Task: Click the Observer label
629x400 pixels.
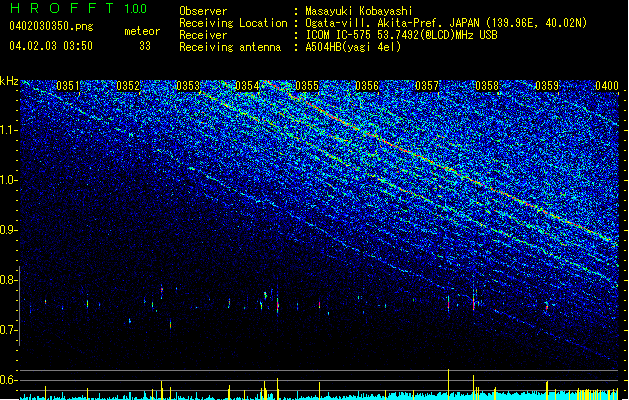Action: [x=203, y=11]
